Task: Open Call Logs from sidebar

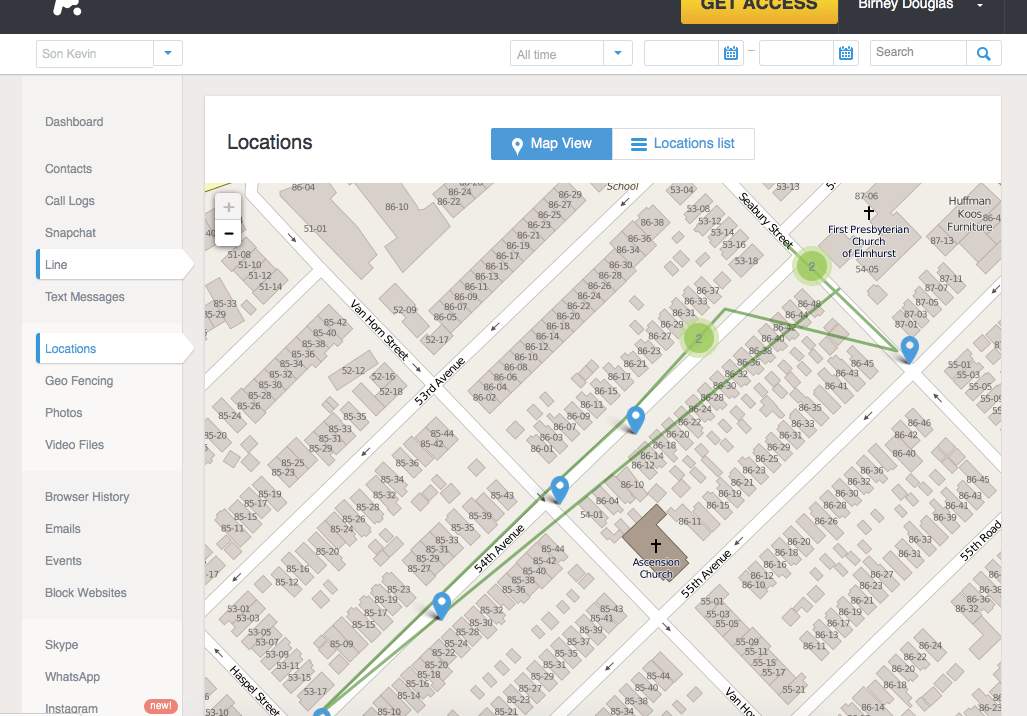Action: tap(70, 201)
